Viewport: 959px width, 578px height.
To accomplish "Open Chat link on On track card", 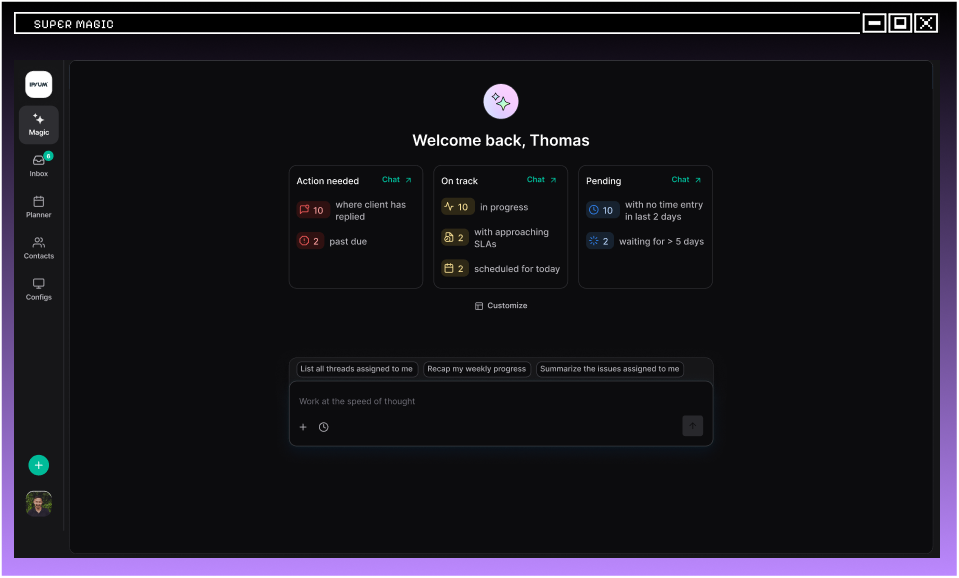I will tap(542, 180).
